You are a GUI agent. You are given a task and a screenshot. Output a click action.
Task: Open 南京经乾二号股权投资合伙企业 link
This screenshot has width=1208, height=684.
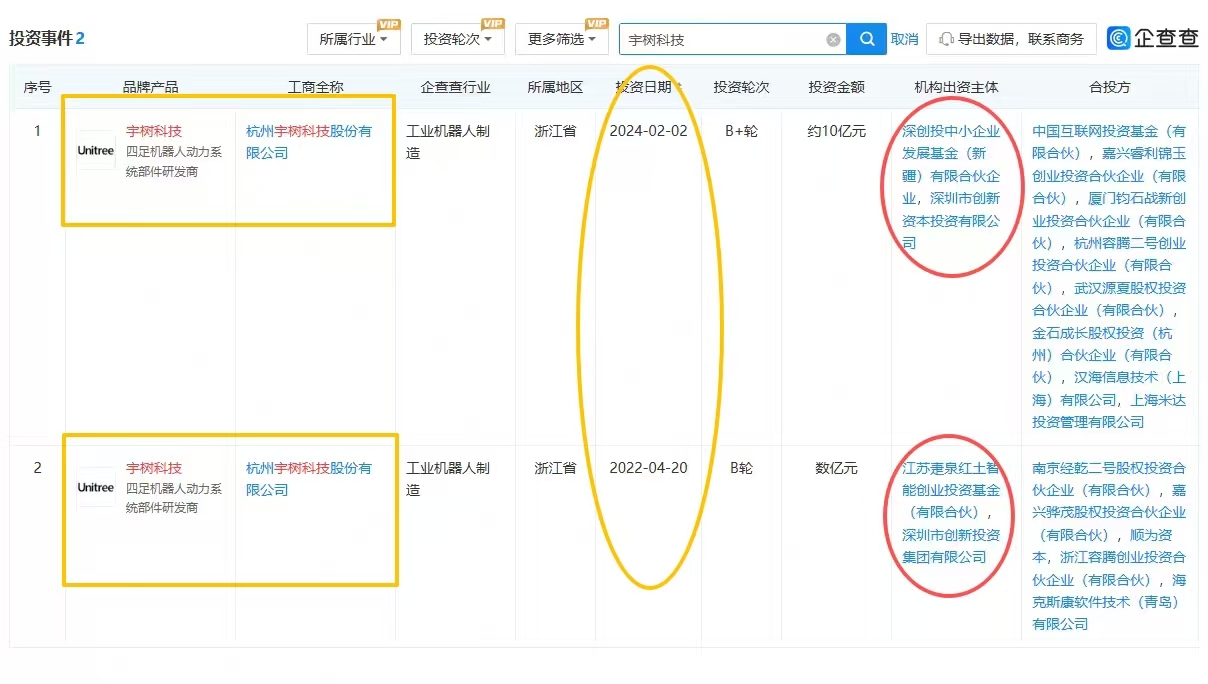click(1109, 479)
